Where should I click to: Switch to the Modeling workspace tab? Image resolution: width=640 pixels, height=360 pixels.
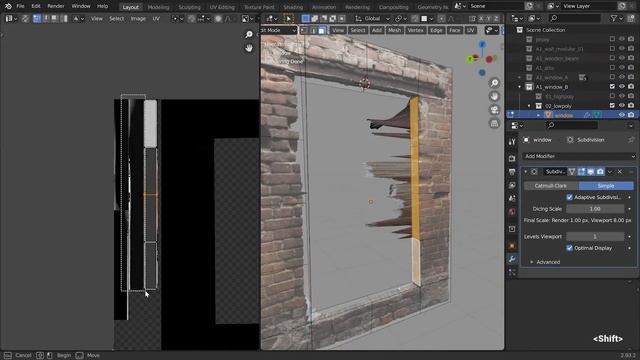(x=158, y=7)
